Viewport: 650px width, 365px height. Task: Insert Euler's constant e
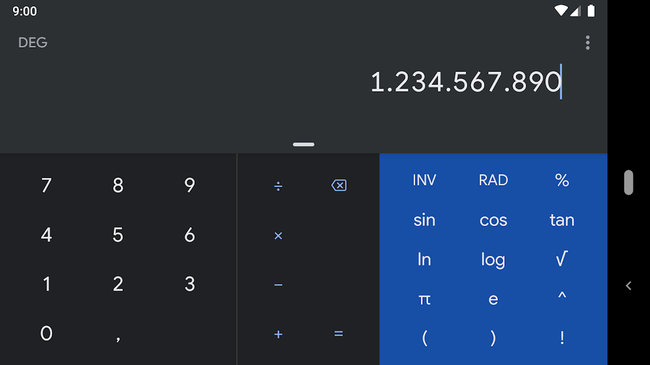[493, 299]
